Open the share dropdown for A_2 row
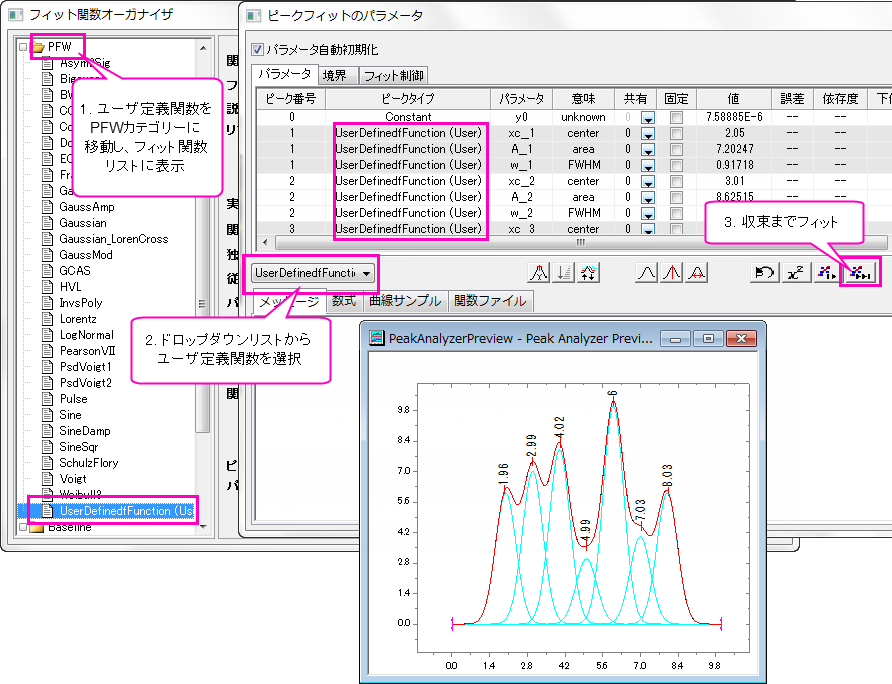Viewport: 892px width, 684px height. click(647, 197)
